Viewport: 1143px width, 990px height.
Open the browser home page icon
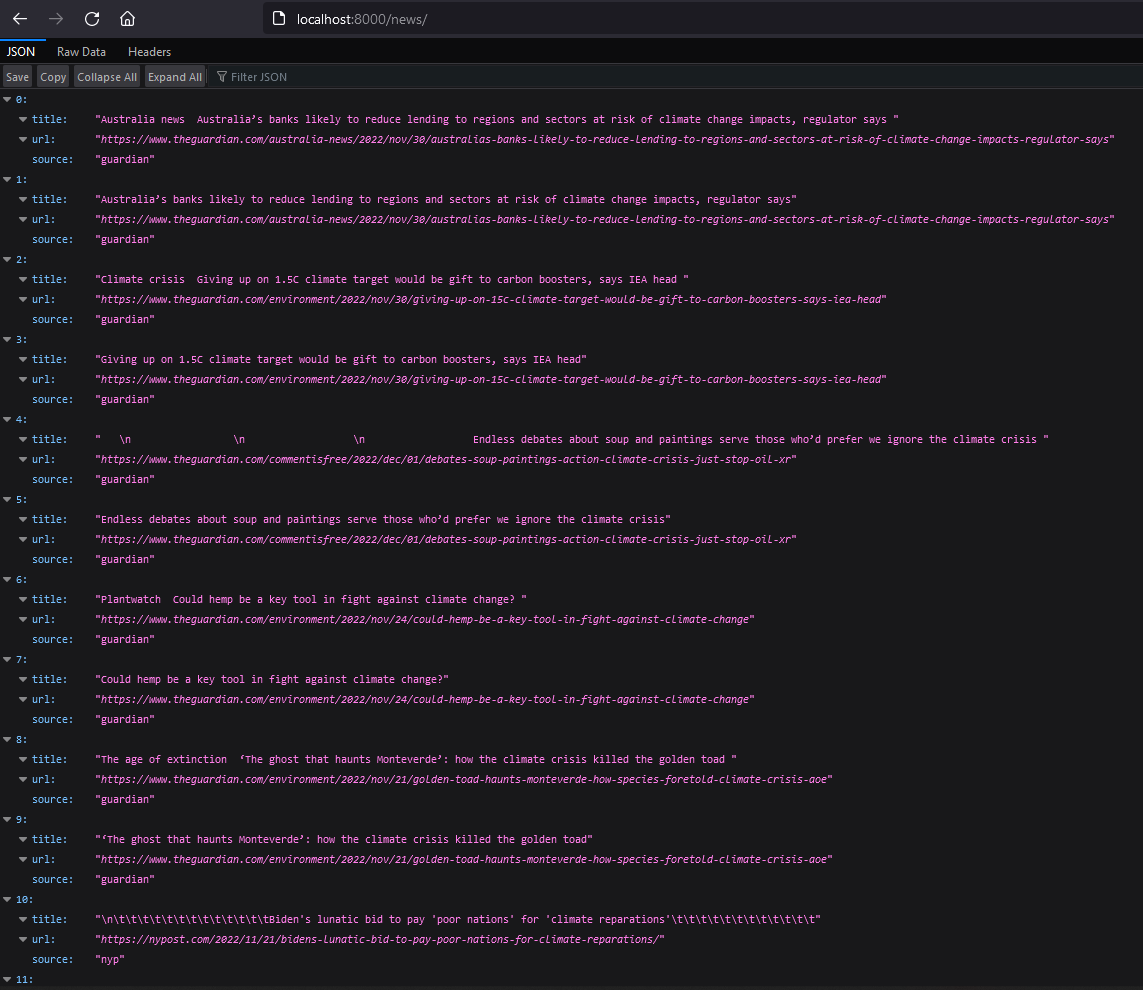tap(126, 18)
